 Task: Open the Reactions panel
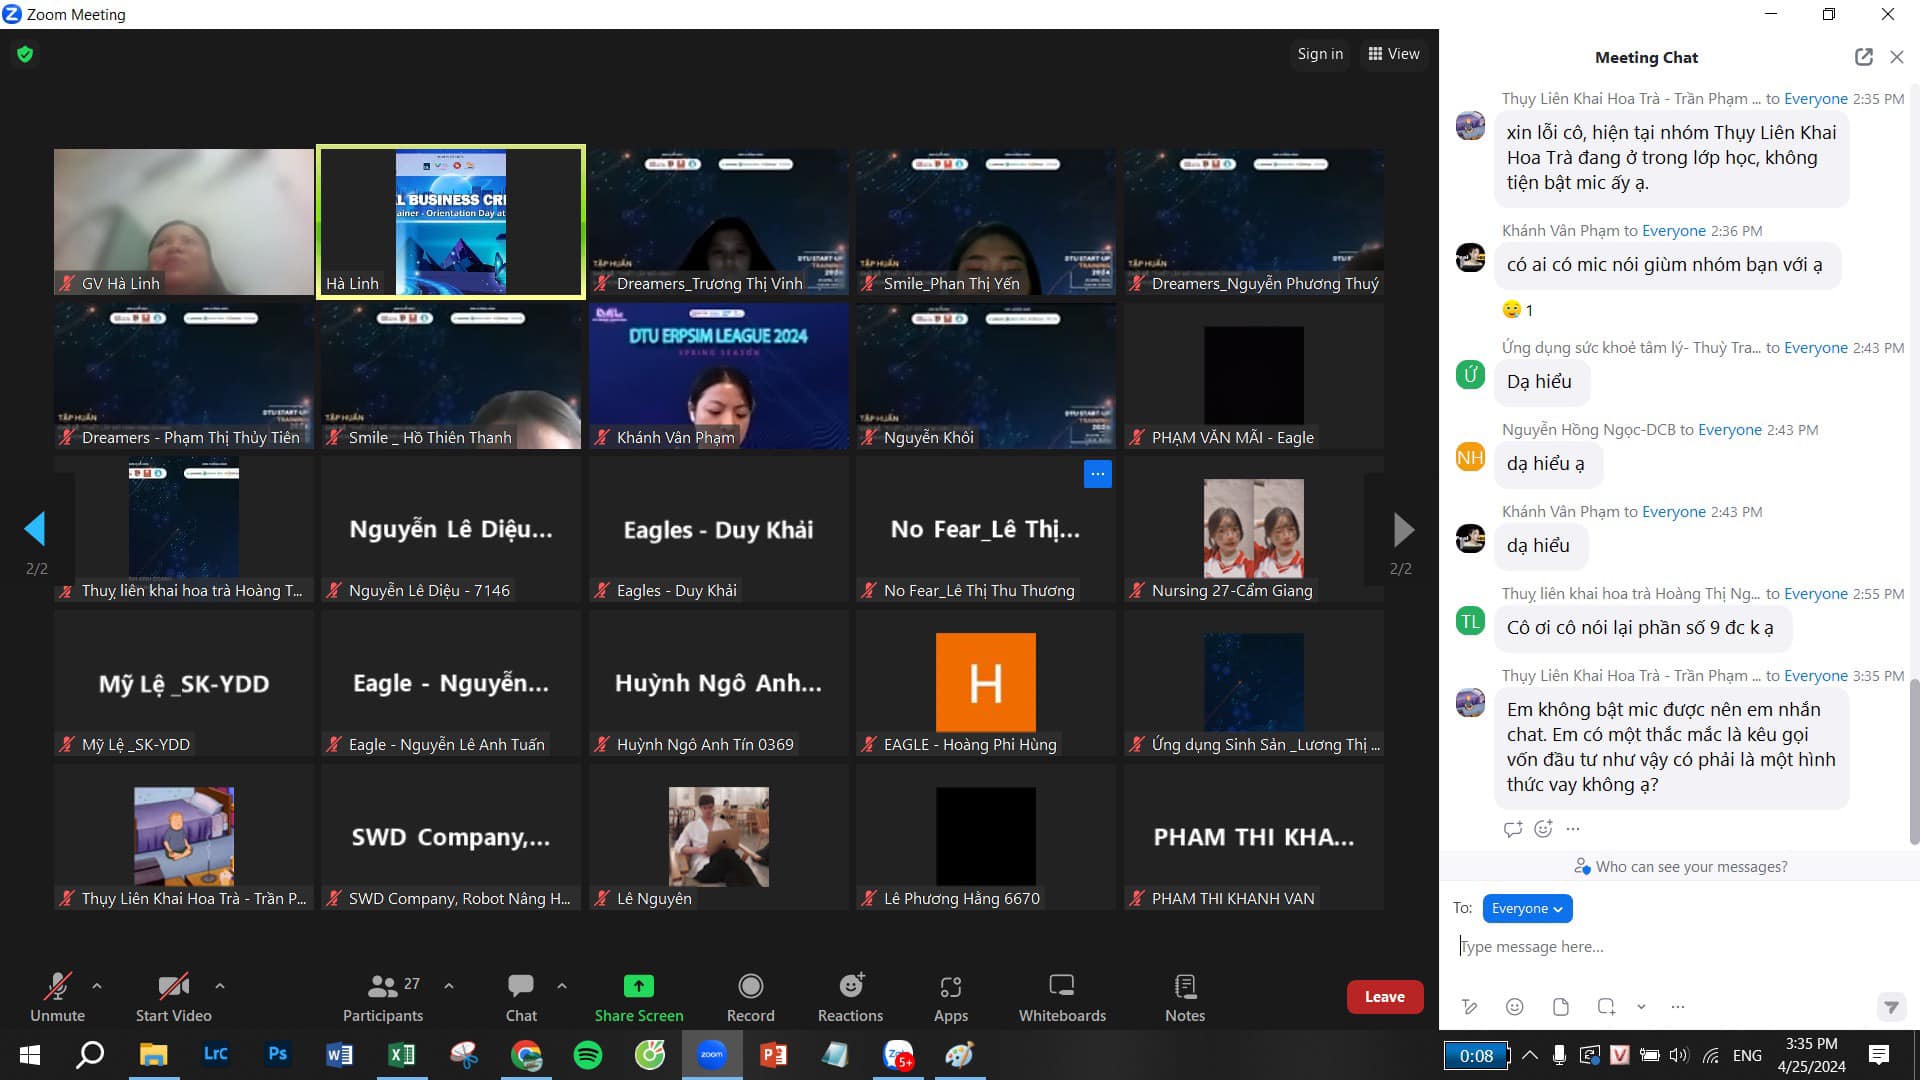point(850,997)
